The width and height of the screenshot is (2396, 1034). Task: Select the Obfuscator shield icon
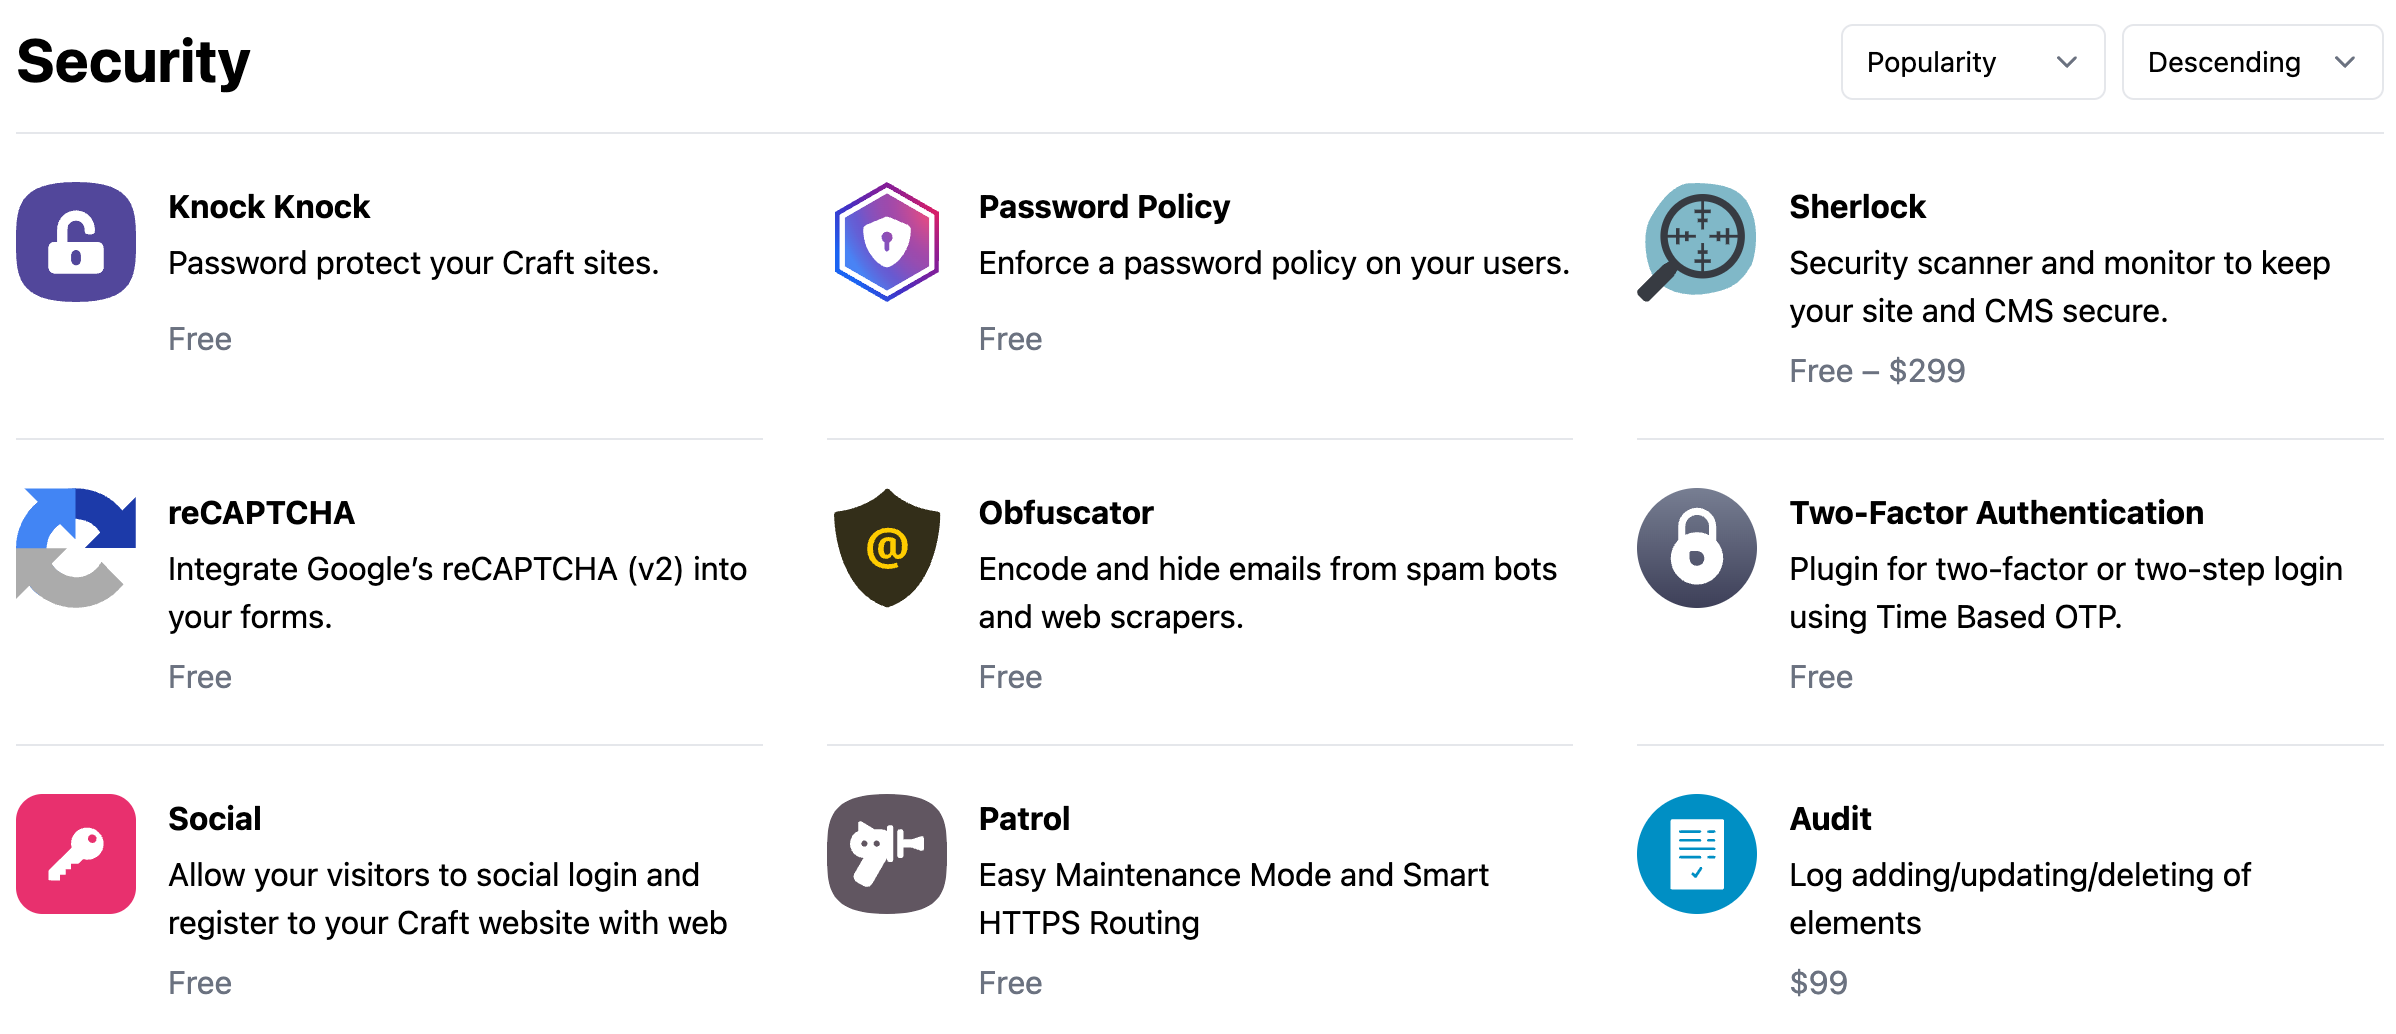886,548
